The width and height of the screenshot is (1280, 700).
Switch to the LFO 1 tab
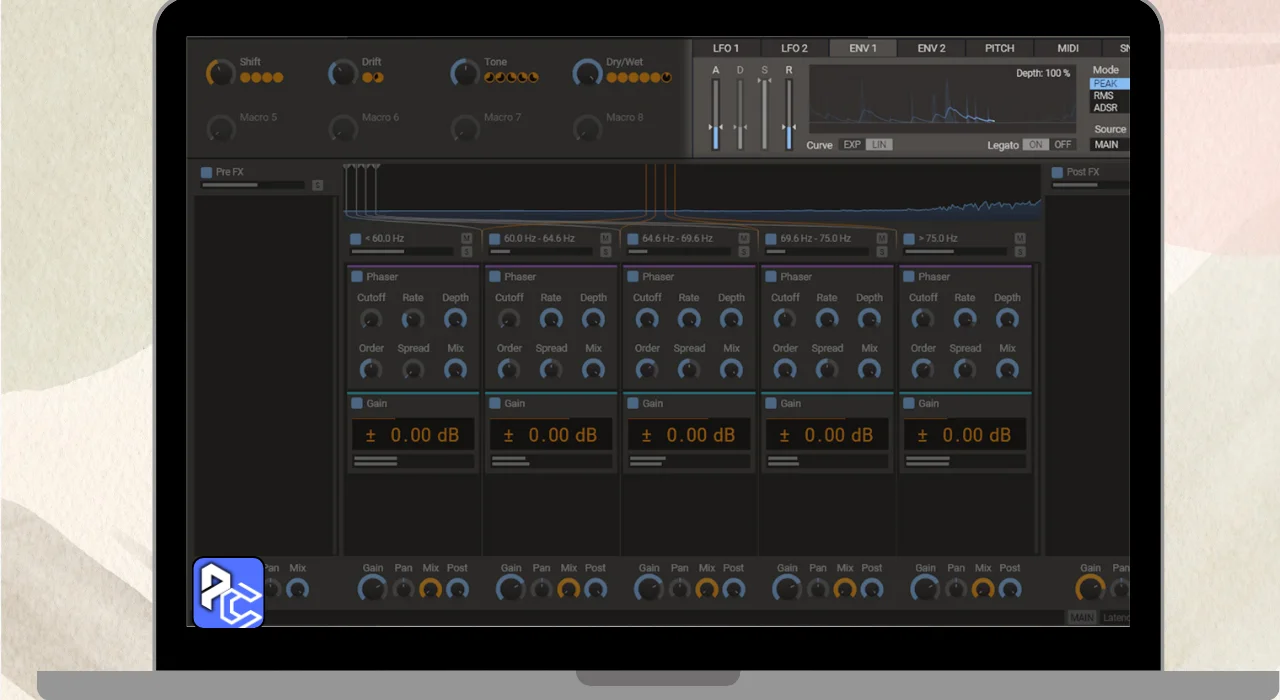(726, 48)
